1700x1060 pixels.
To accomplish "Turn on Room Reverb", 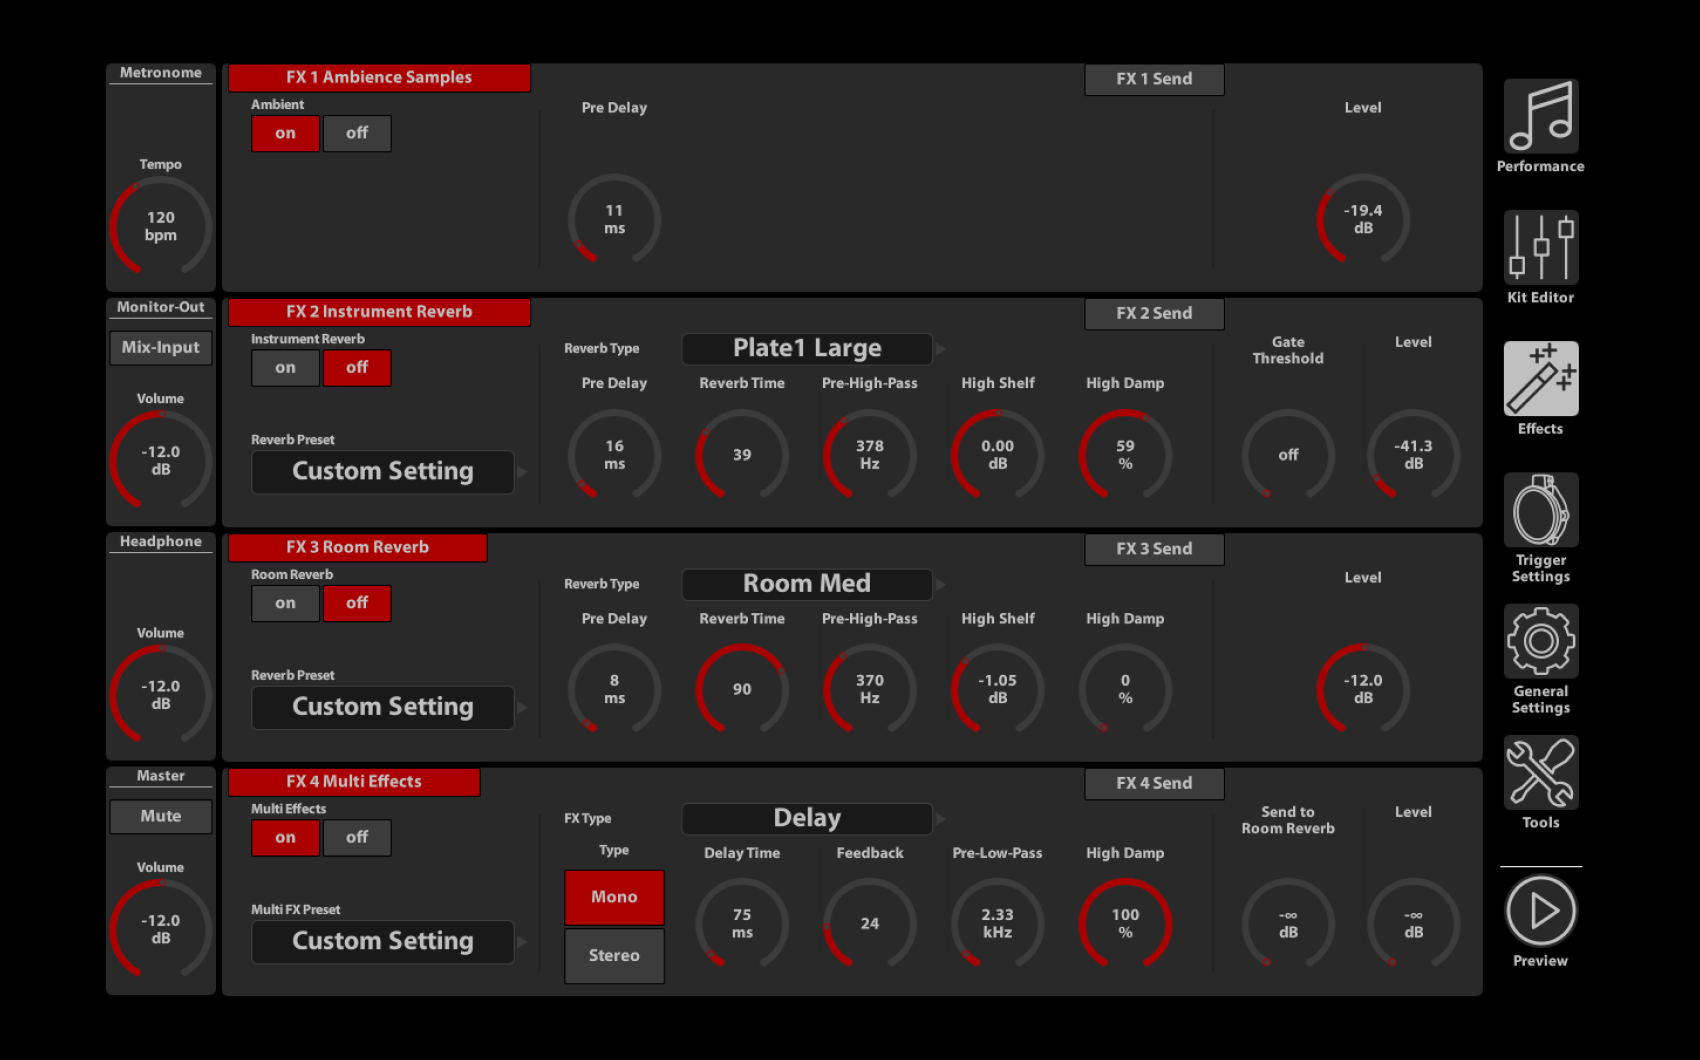I will pyautogui.click(x=285, y=603).
